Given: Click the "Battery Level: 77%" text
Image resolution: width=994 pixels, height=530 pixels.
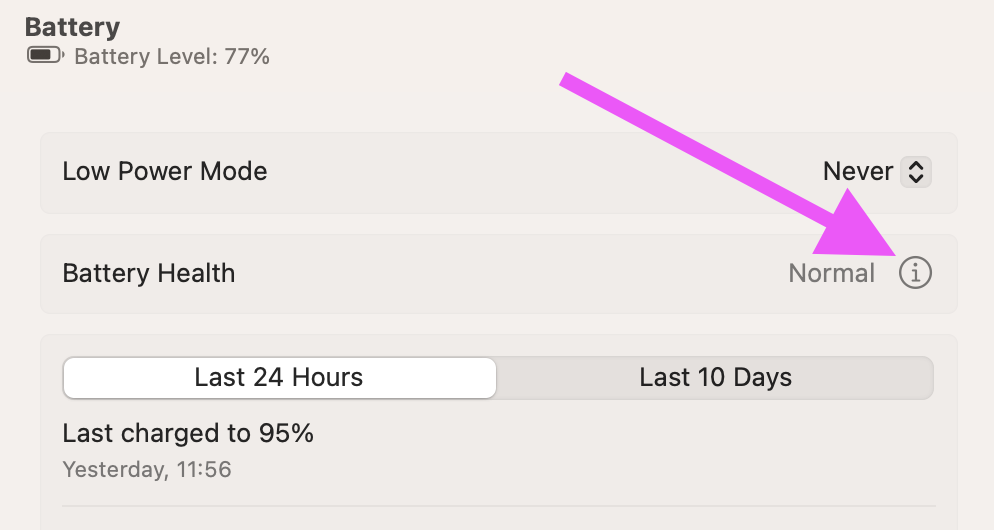Looking at the screenshot, I should [171, 56].
